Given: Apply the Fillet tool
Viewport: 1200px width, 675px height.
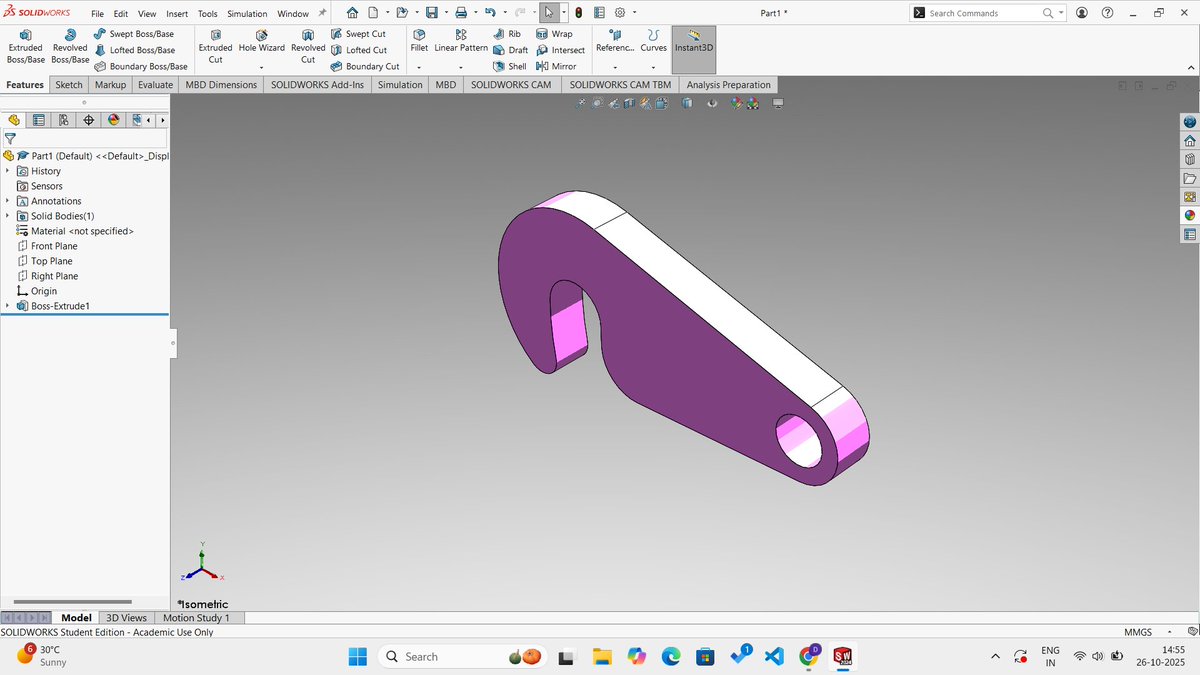Looking at the screenshot, I should [x=419, y=42].
